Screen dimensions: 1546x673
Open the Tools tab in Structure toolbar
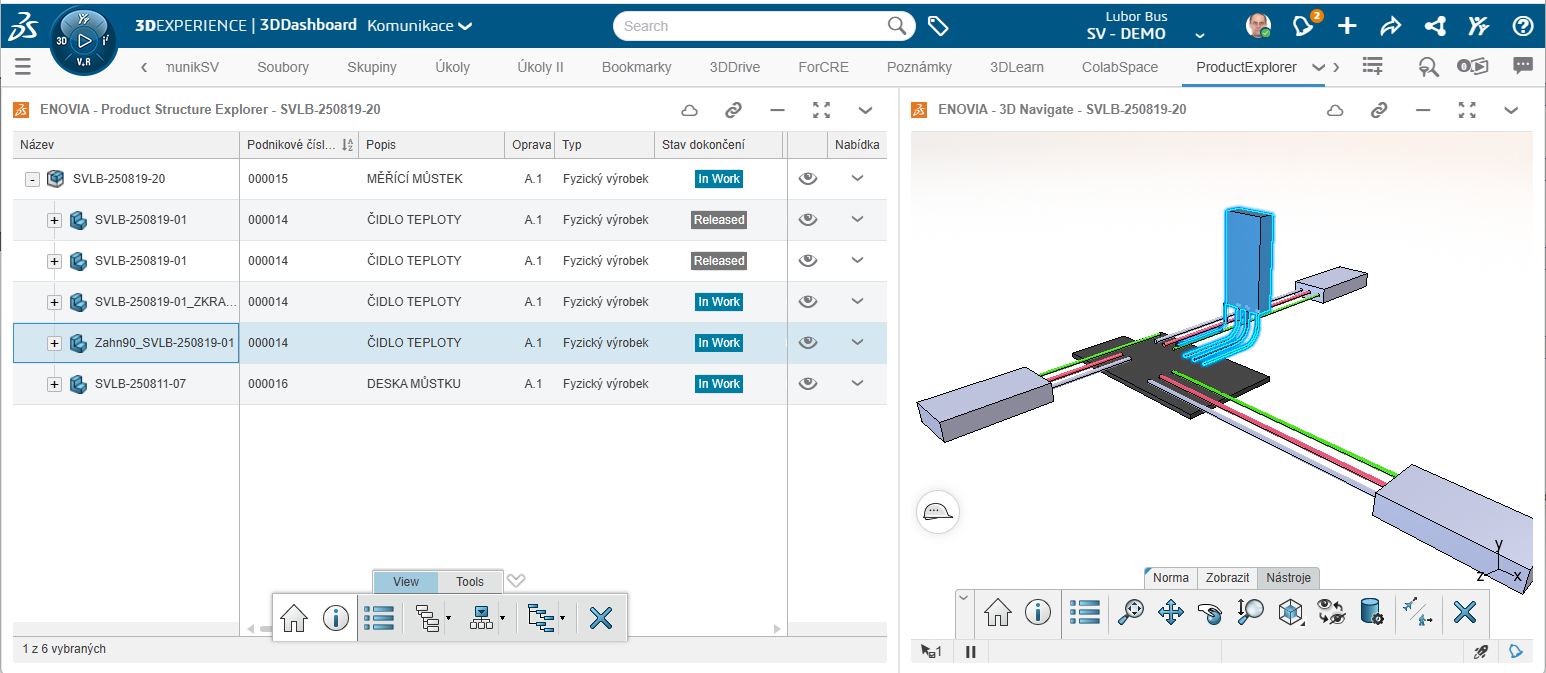point(470,582)
